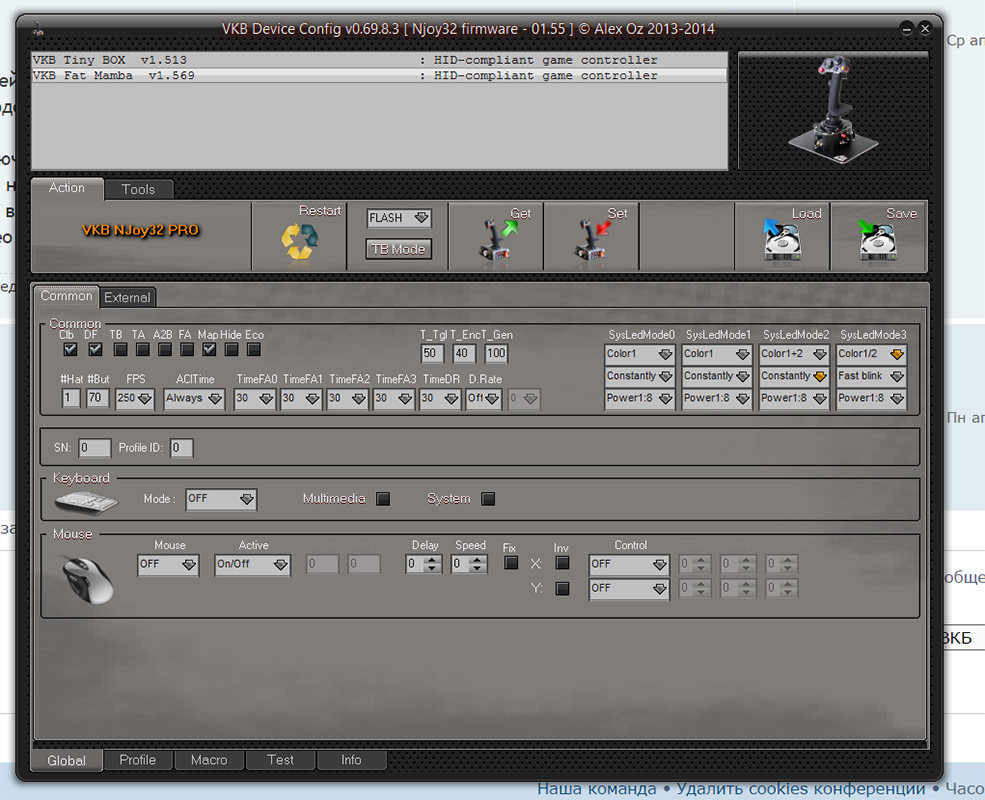Click the SN input field
985x800 pixels.
pyautogui.click(x=94, y=448)
